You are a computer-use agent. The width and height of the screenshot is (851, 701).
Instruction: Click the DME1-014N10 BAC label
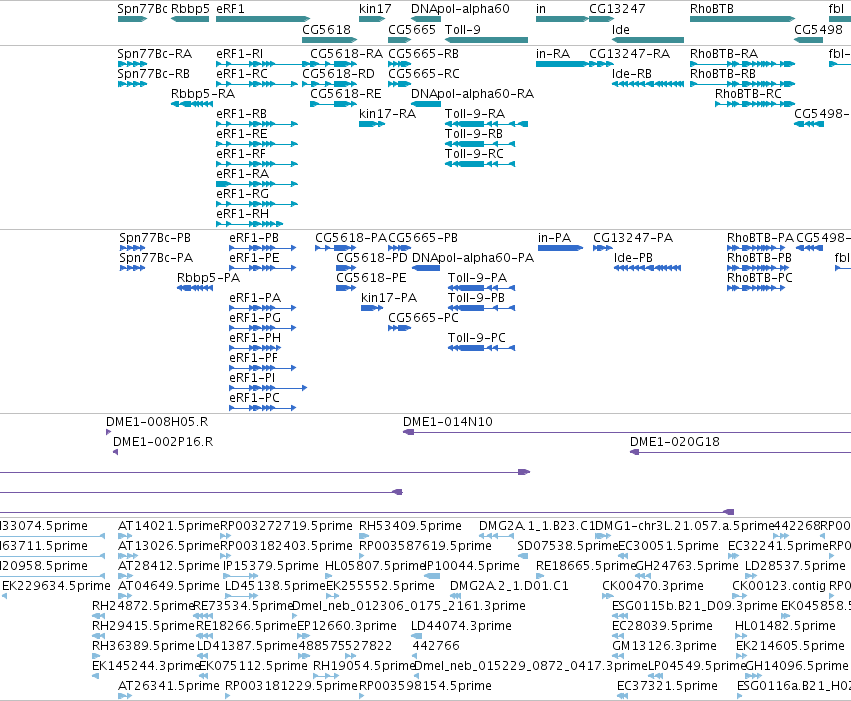coord(448,422)
